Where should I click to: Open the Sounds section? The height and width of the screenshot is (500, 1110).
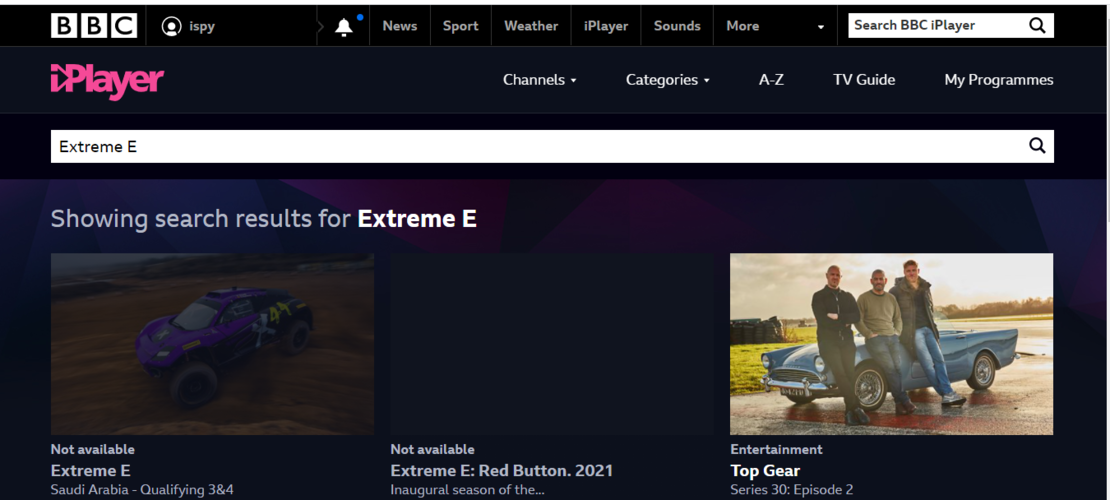[x=677, y=26]
